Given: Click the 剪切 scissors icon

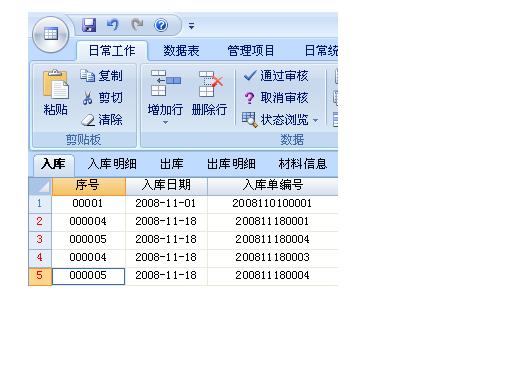Looking at the screenshot, I should pyautogui.click(x=88, y=98).
